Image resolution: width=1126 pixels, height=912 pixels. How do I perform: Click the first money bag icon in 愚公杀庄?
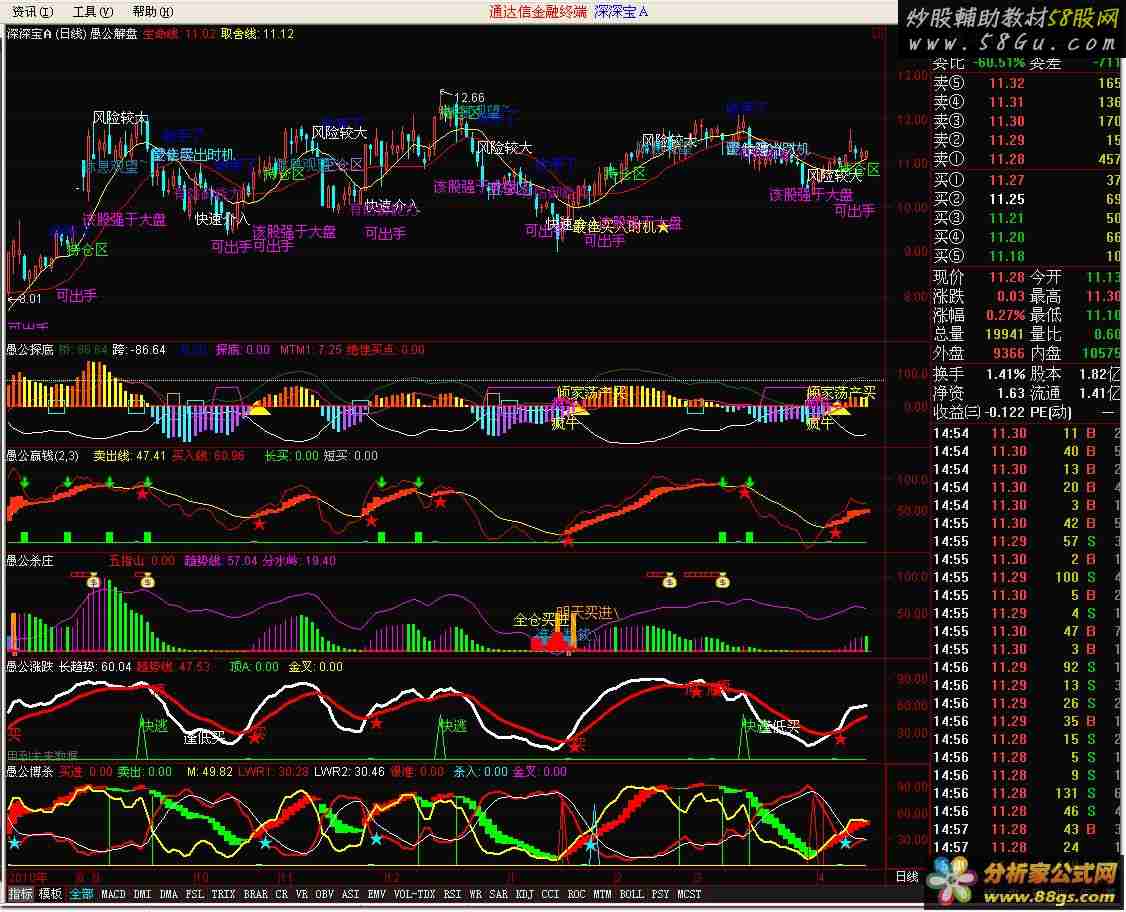tap(93, 581)
